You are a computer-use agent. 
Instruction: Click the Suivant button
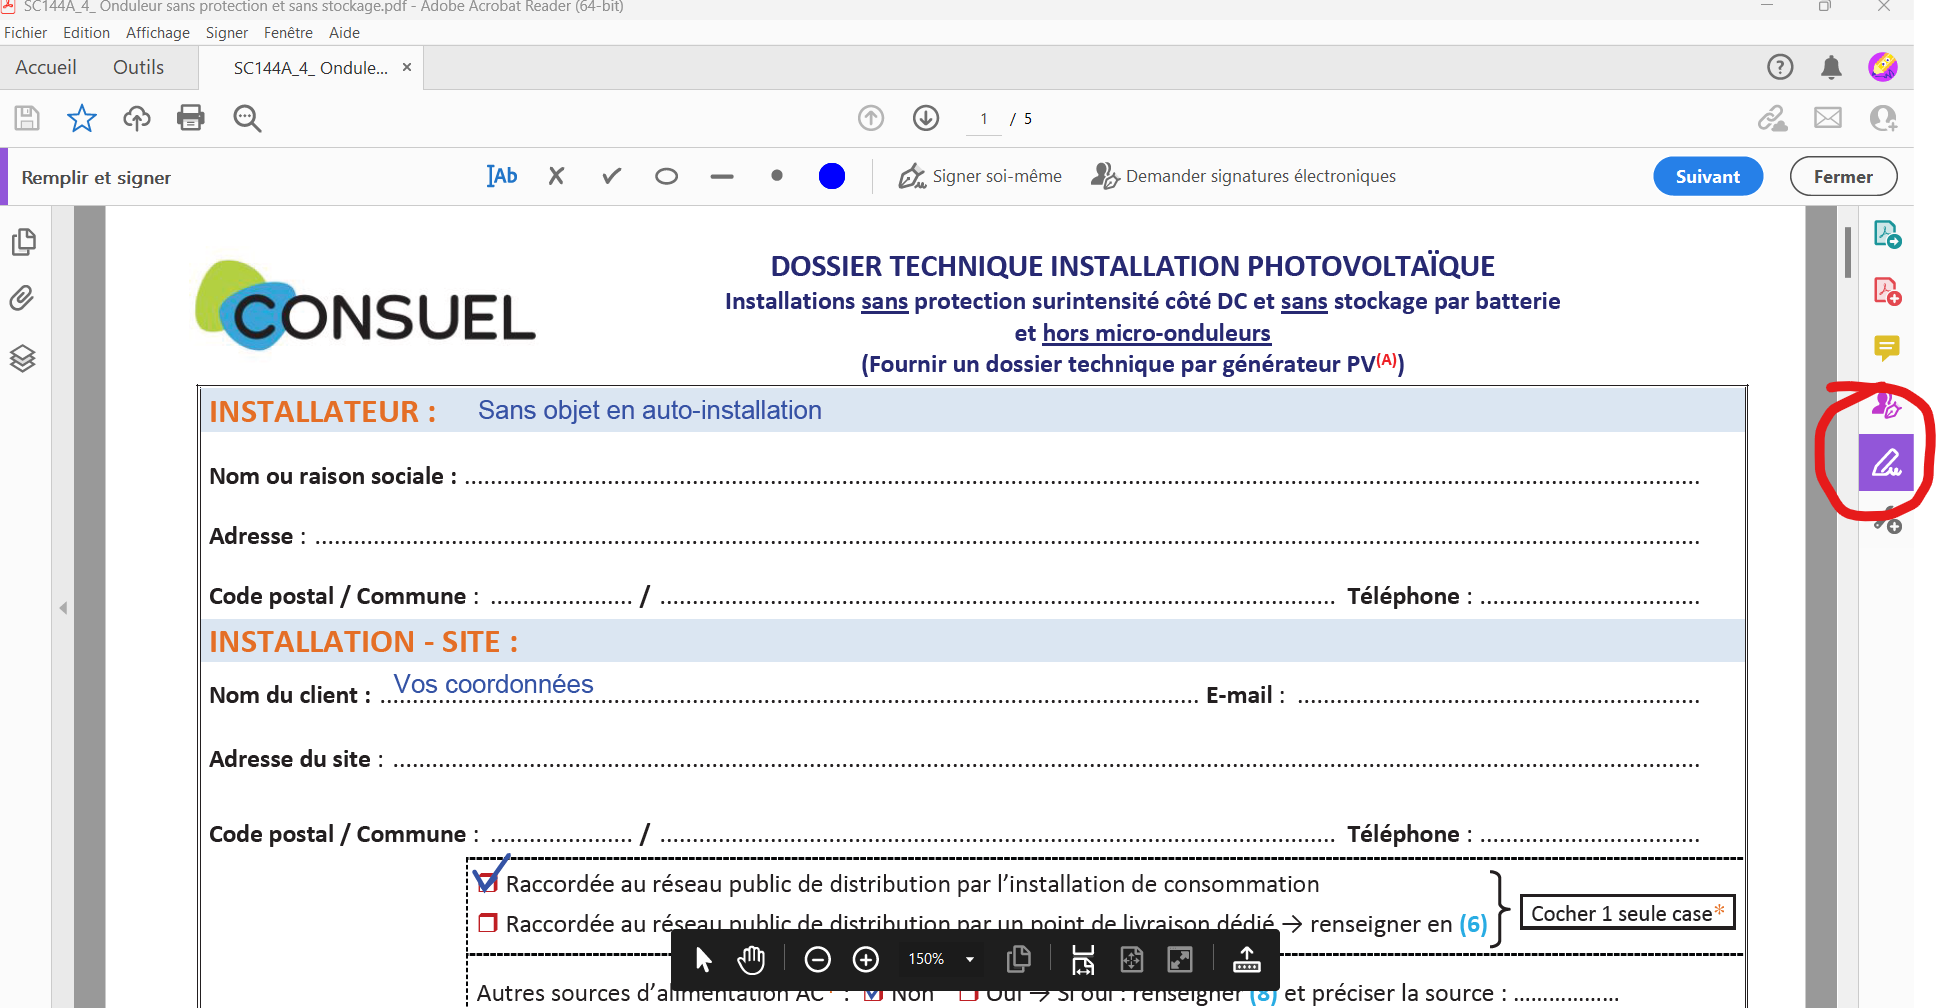point(1707,176)
